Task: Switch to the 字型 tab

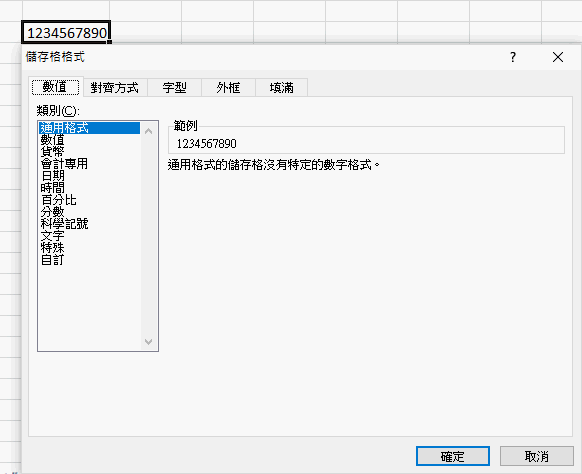Action: point(174,88)
